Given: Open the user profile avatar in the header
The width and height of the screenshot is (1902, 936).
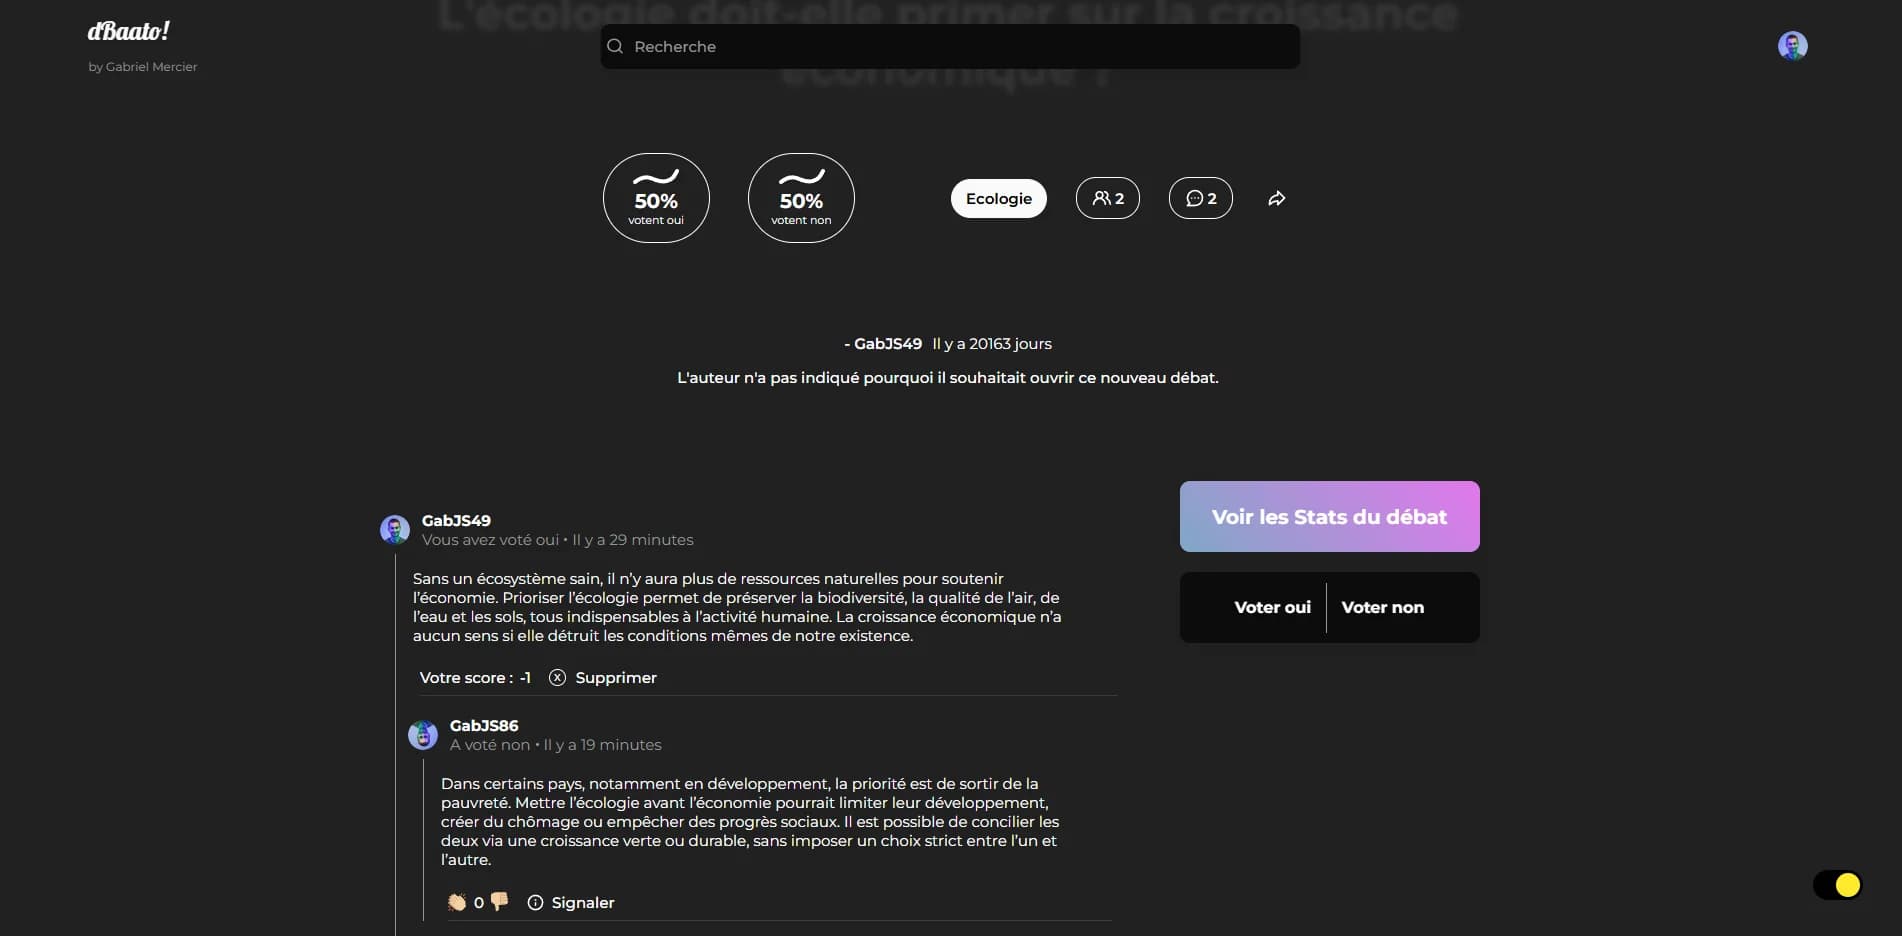Looking at the screenshot, I should click(x=1792, y=46).
